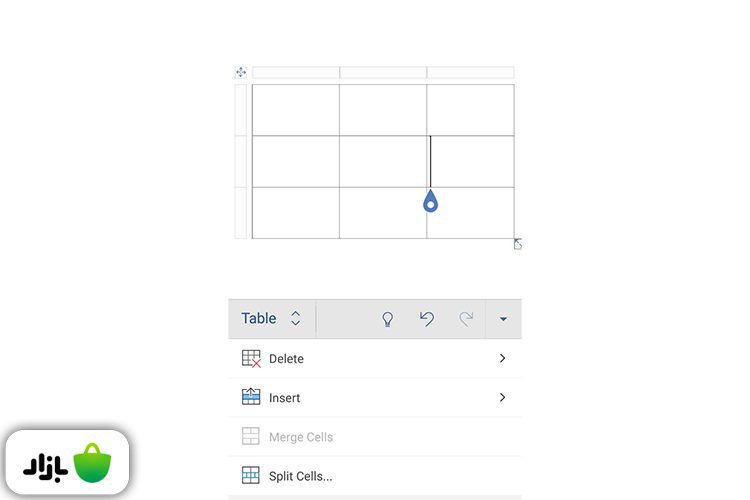Screen dimensions: 750x500
Task: Click the Merge Cells icon
Action: (251, 437)
